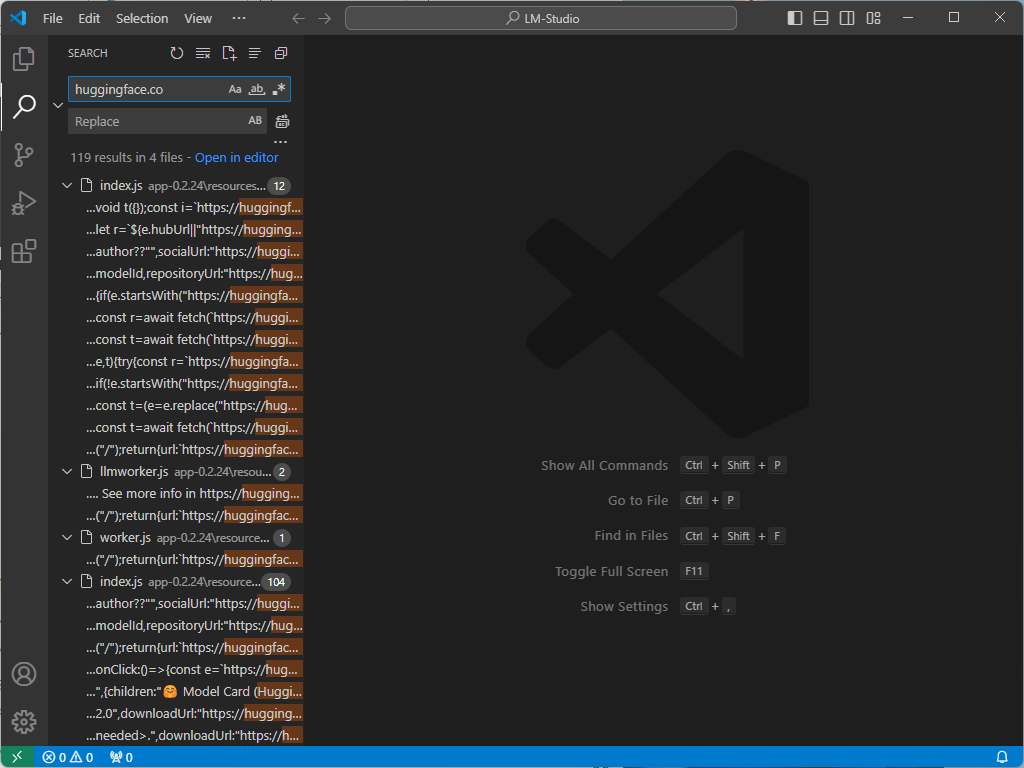Open result '...needed>.",downloadUrl:"https://'
The width and height of the screenshot is (1024, 768).
coord(194,735)
